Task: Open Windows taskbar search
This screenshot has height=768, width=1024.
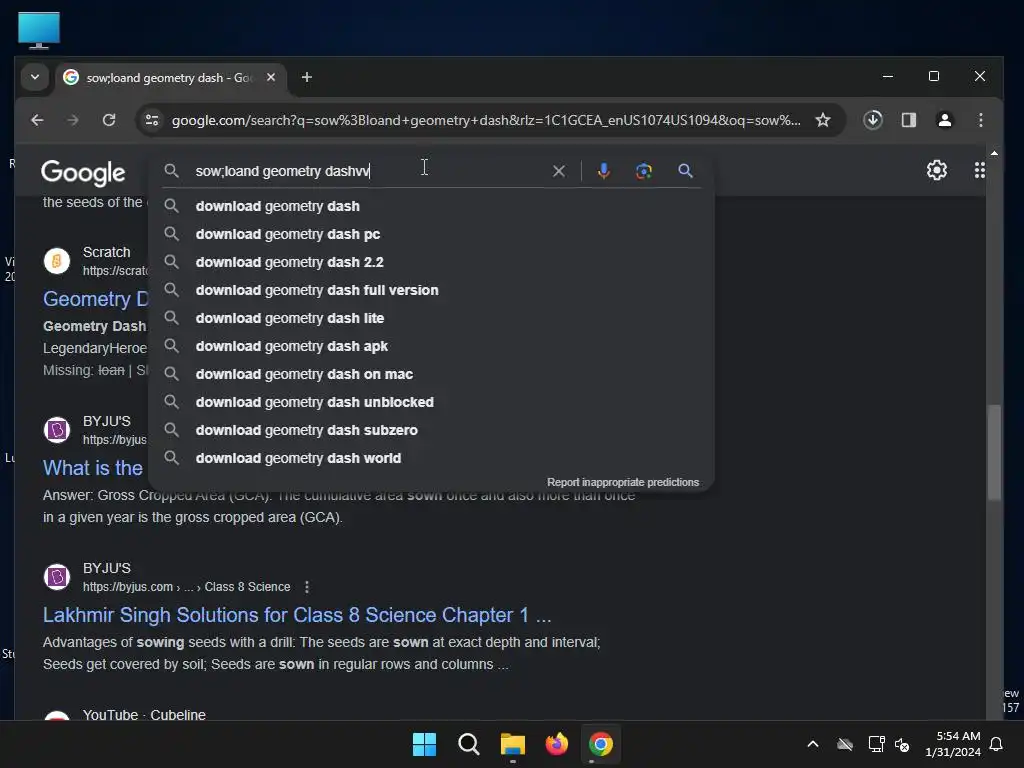Action: click(x=468, y=744)
